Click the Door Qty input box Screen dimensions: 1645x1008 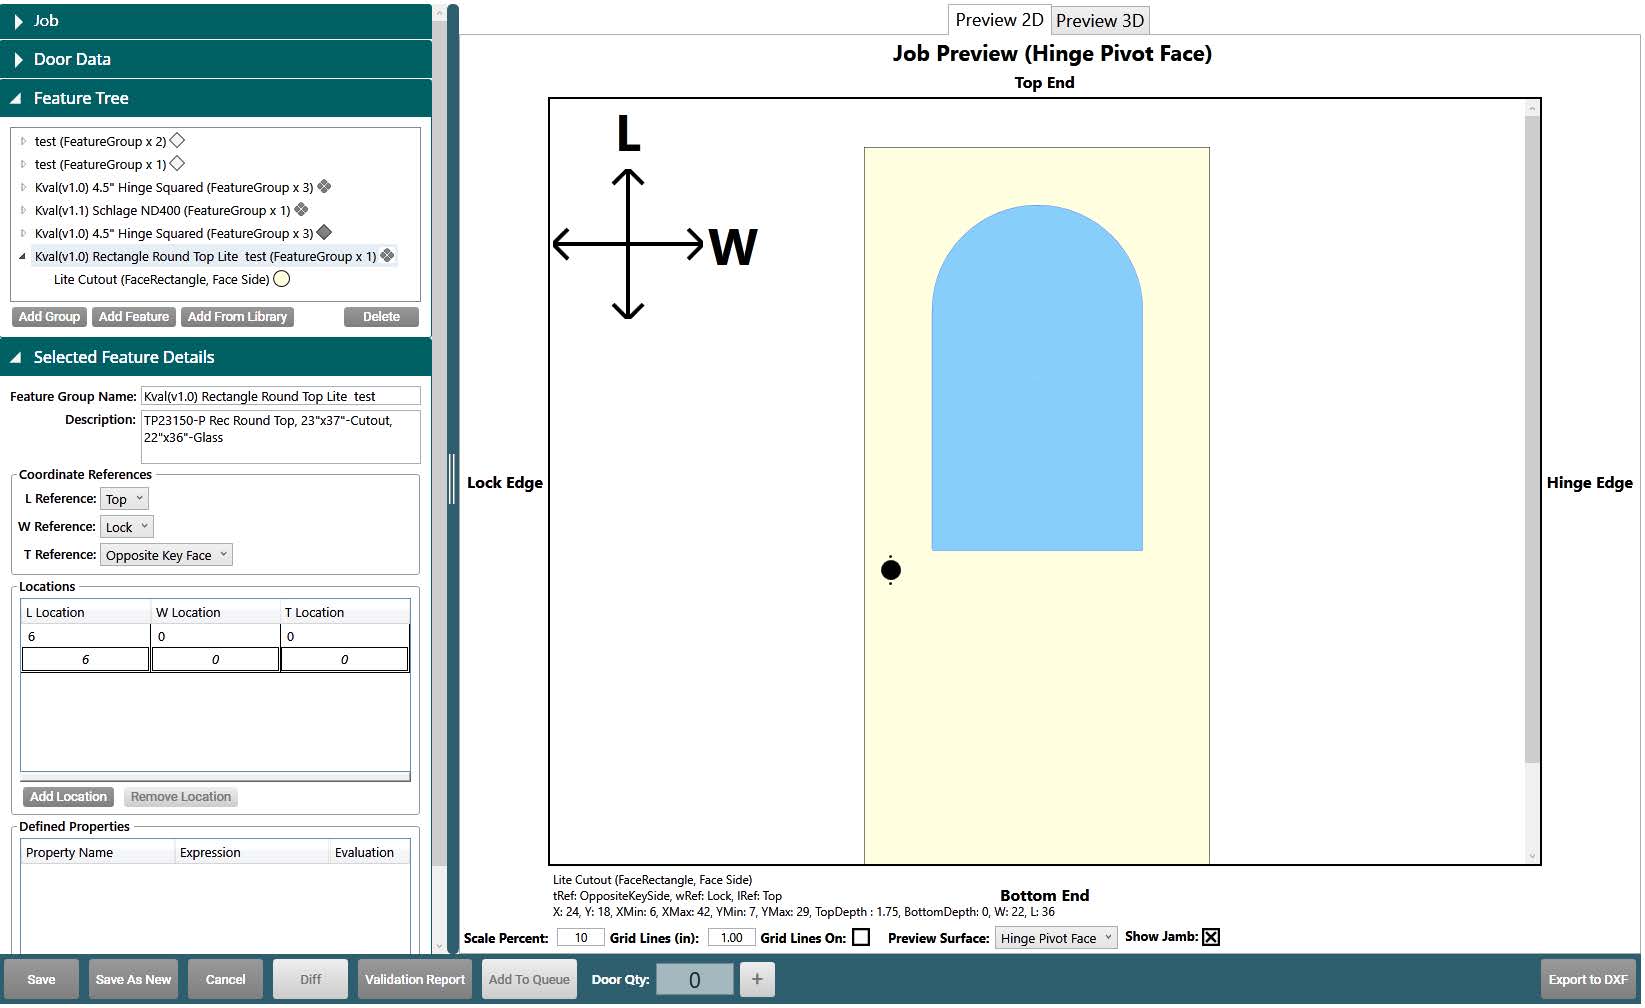tap(694, 980)
